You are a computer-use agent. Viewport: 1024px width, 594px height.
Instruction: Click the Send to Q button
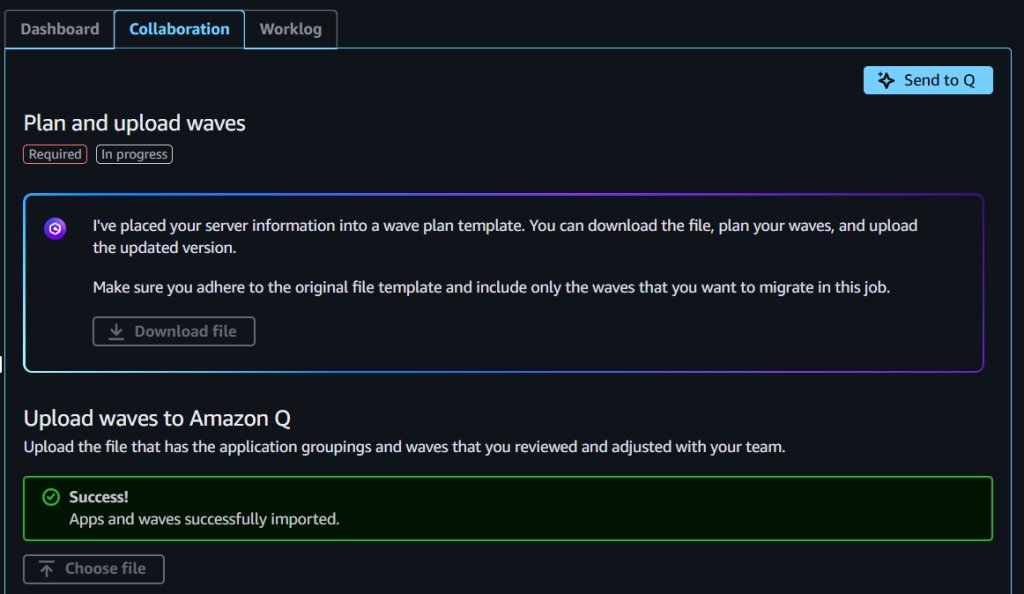click(928, 80)
